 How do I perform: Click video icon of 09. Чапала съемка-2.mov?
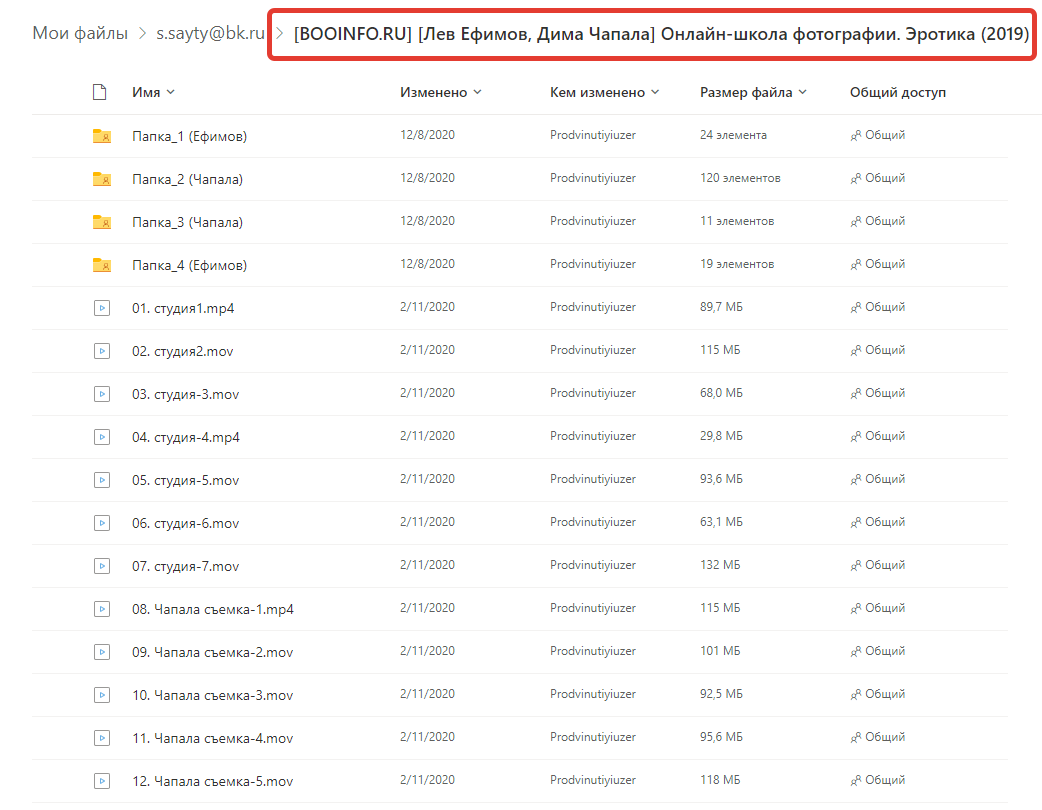click(102, 652)
